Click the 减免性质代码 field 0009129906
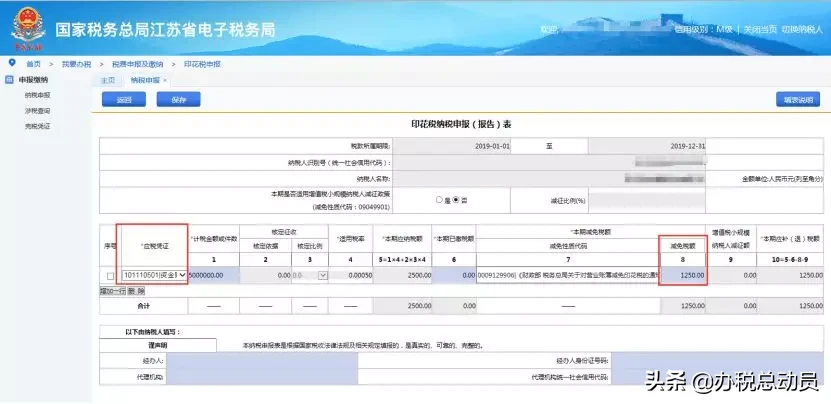Image resolution: width=831 pixels, height=404 pixels. click(x=567, y=275)
